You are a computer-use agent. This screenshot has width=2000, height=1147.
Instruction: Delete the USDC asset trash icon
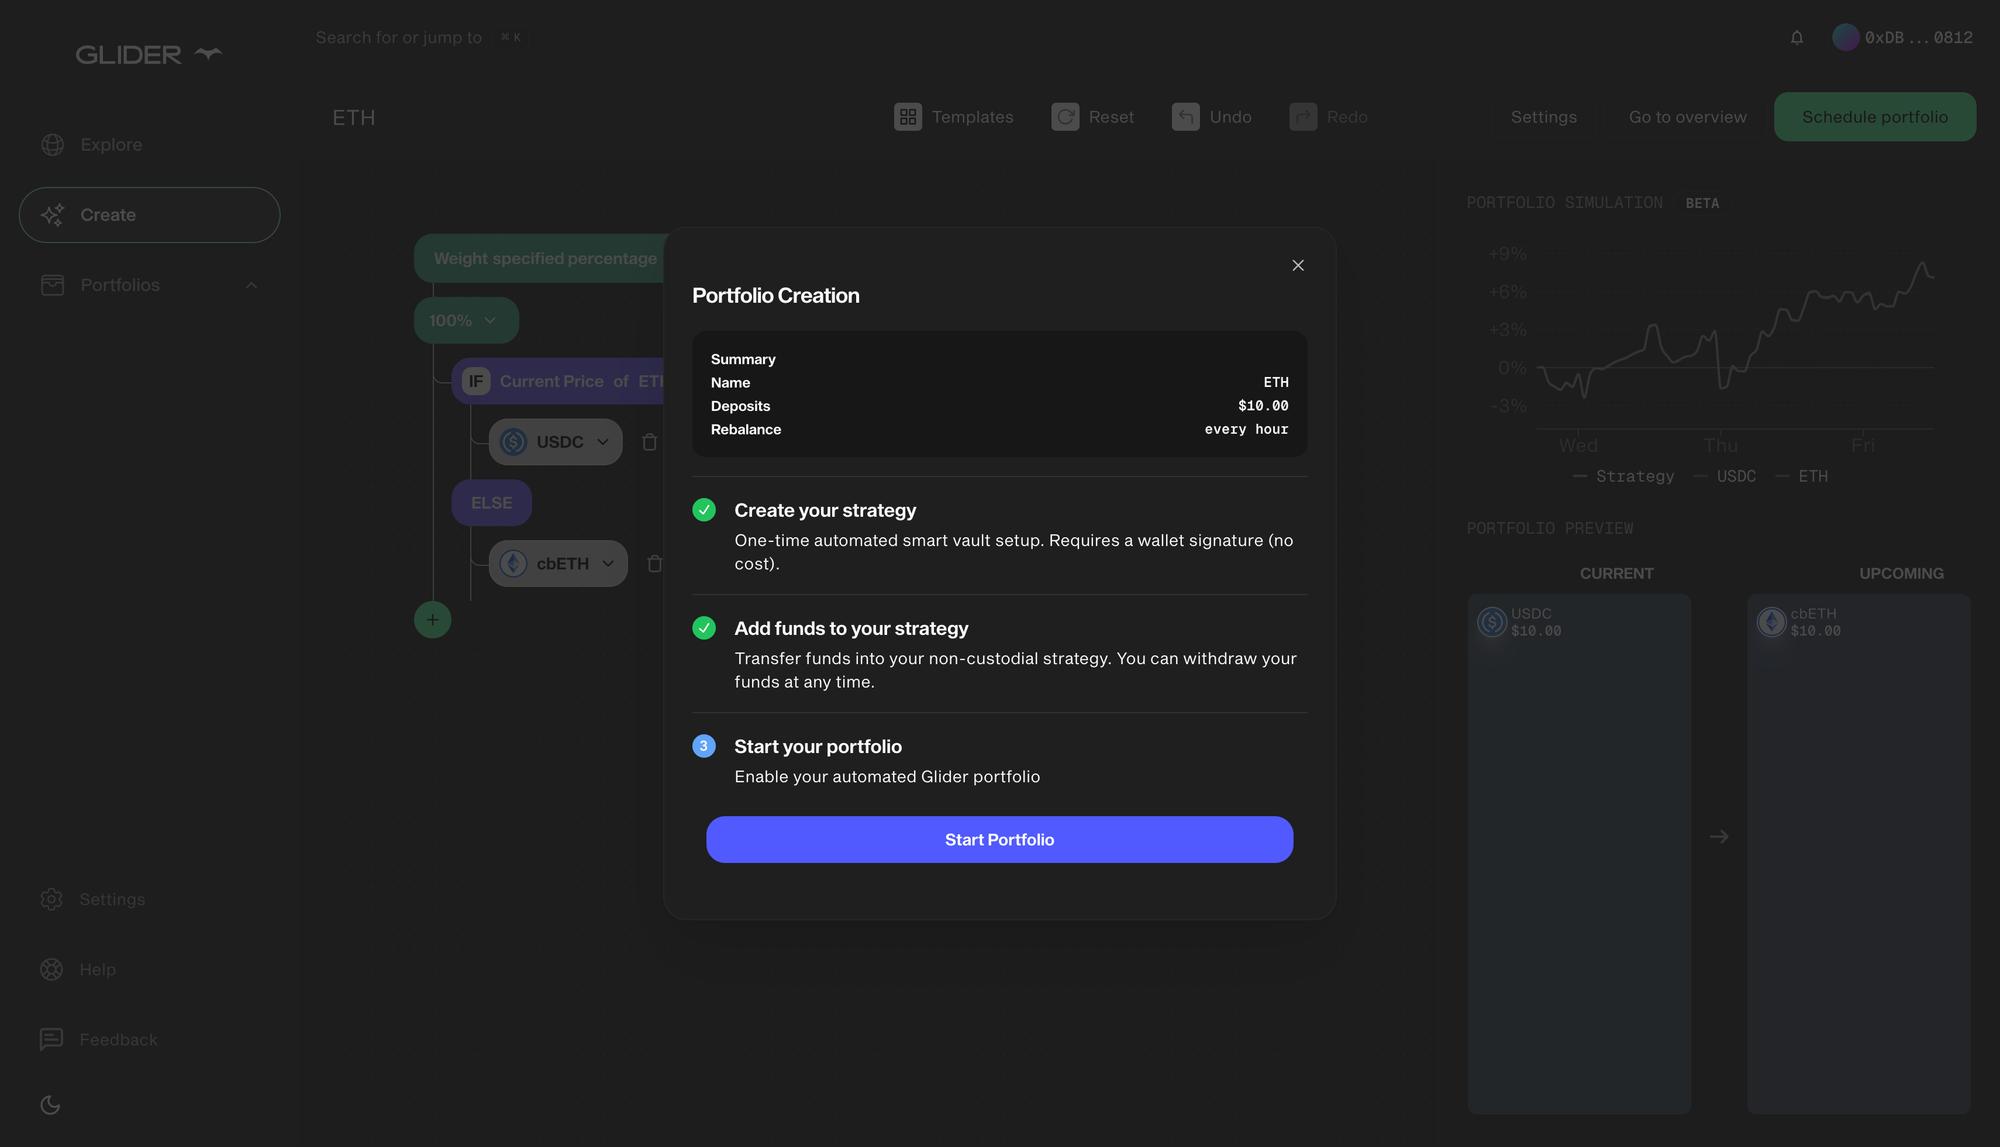tap(649, 442)
